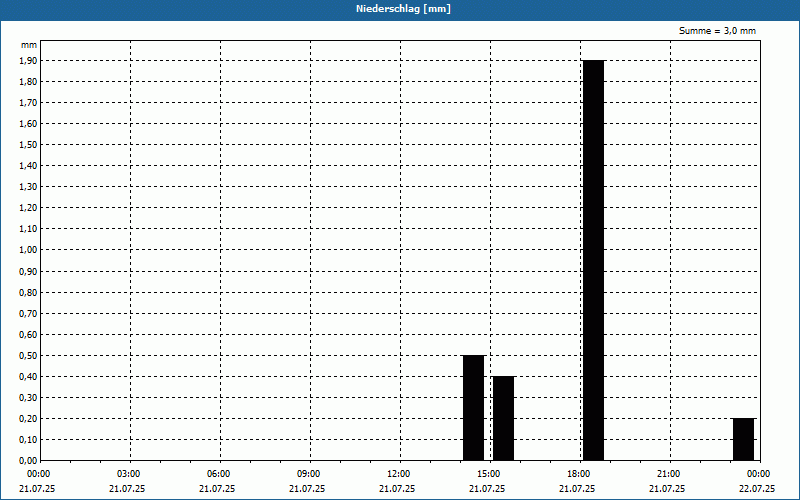Click the mm unit label on the y-axis
The width and height of the screenshot is (800, 500).
coord(29,45)
